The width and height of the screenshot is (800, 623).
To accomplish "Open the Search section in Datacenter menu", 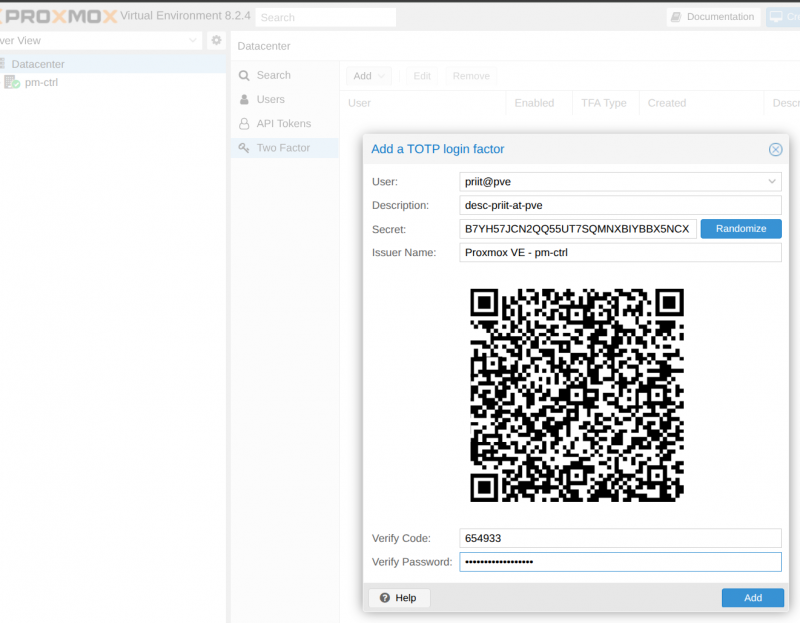I will pyautogui.click(x=285, y=76).
